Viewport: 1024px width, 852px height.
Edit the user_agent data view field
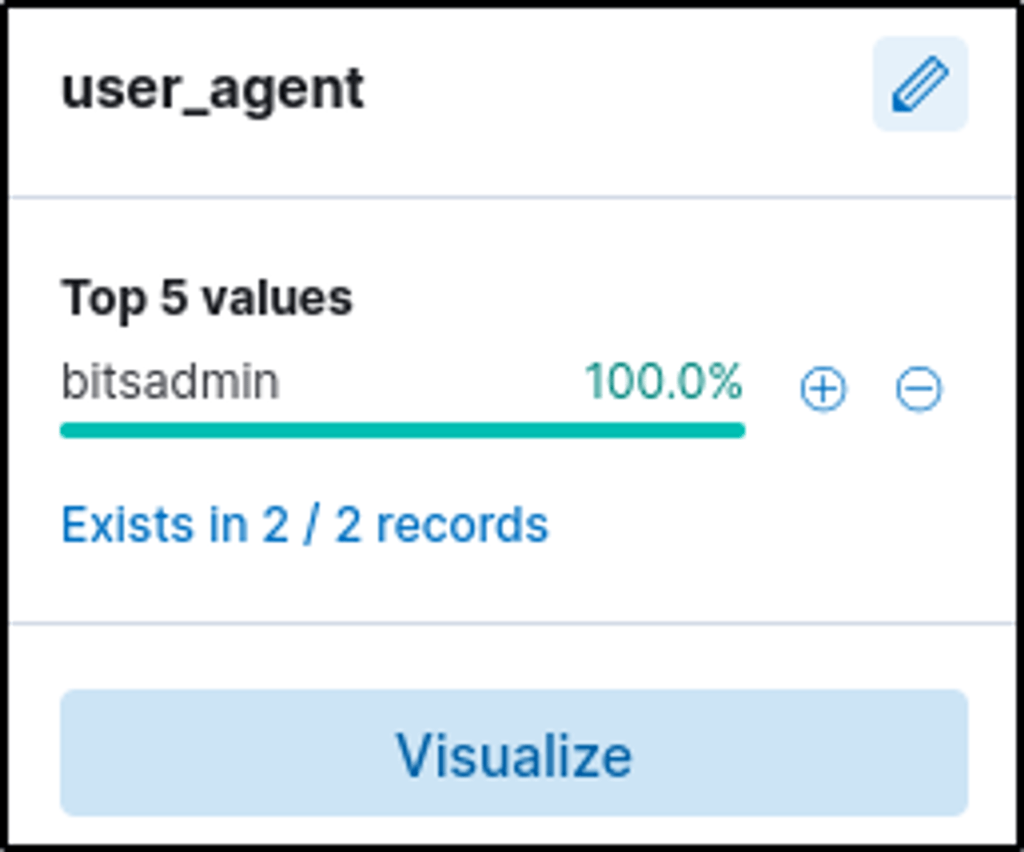click(x=920, y=84)
